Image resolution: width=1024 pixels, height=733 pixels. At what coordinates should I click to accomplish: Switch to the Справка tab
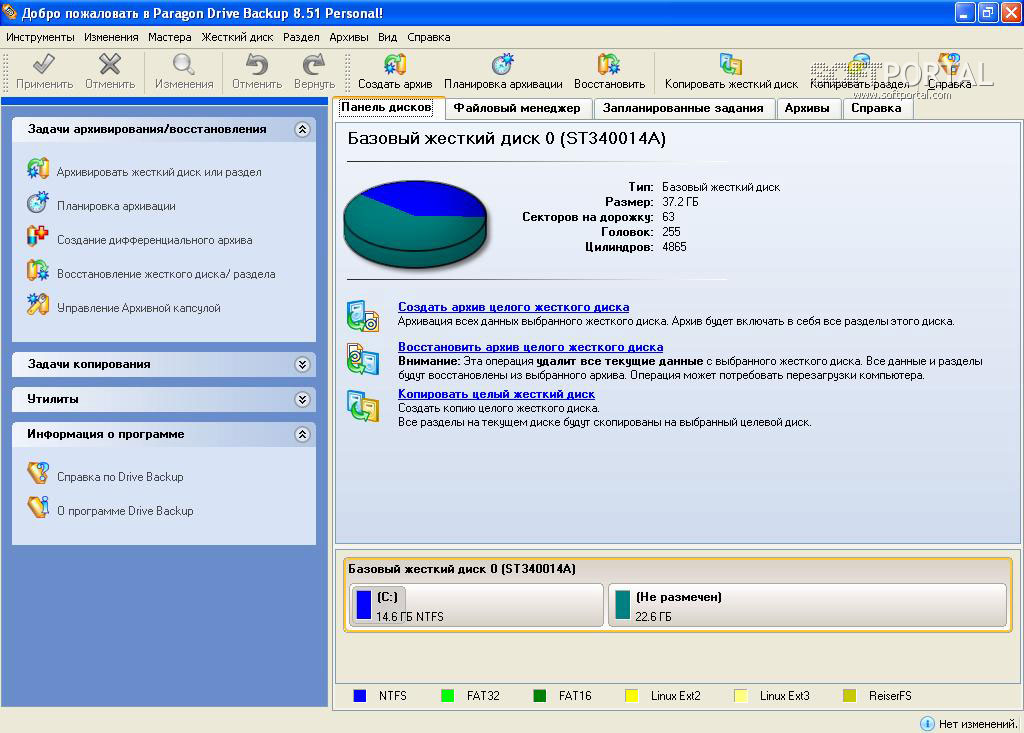(876, 108)
